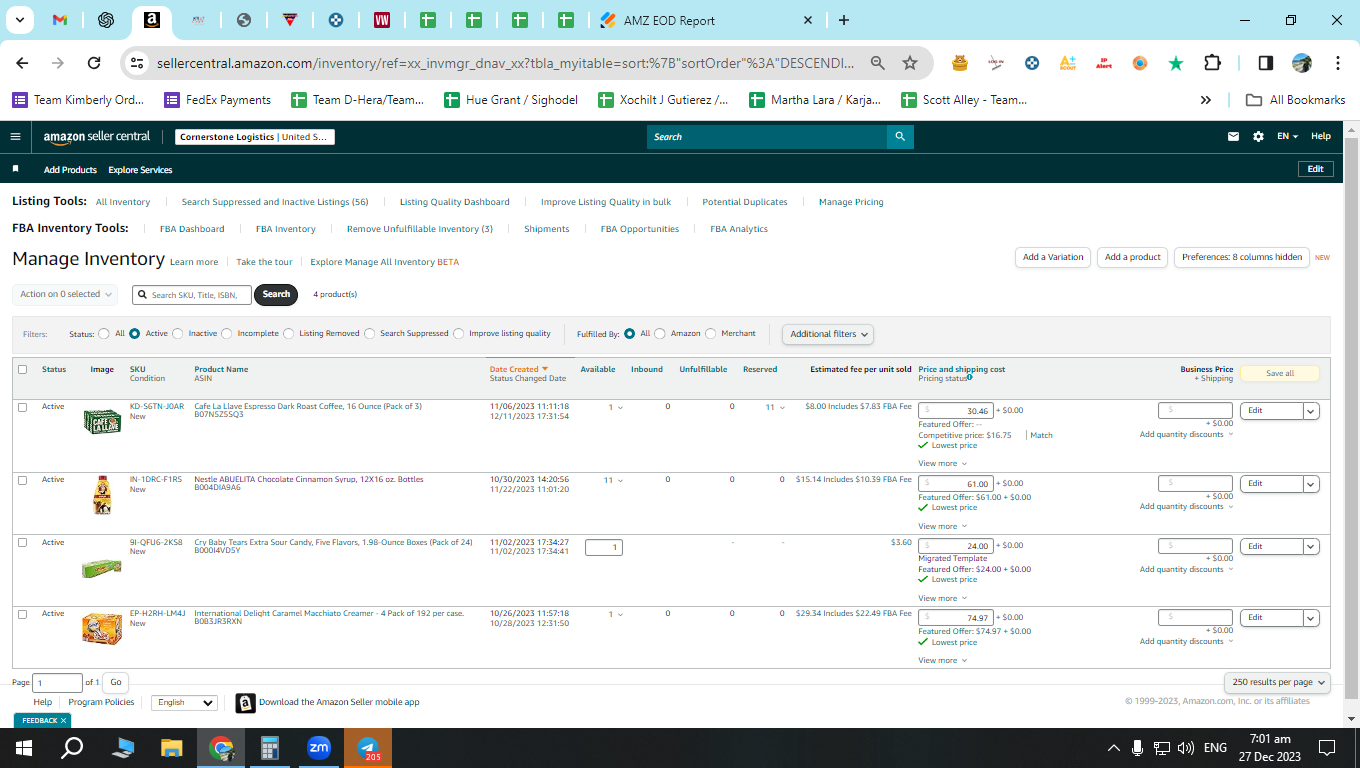The image size is (1360, 768).
Task: Click the Nestle Abuelita syrup thumbnail
Action: click(101, 495)
